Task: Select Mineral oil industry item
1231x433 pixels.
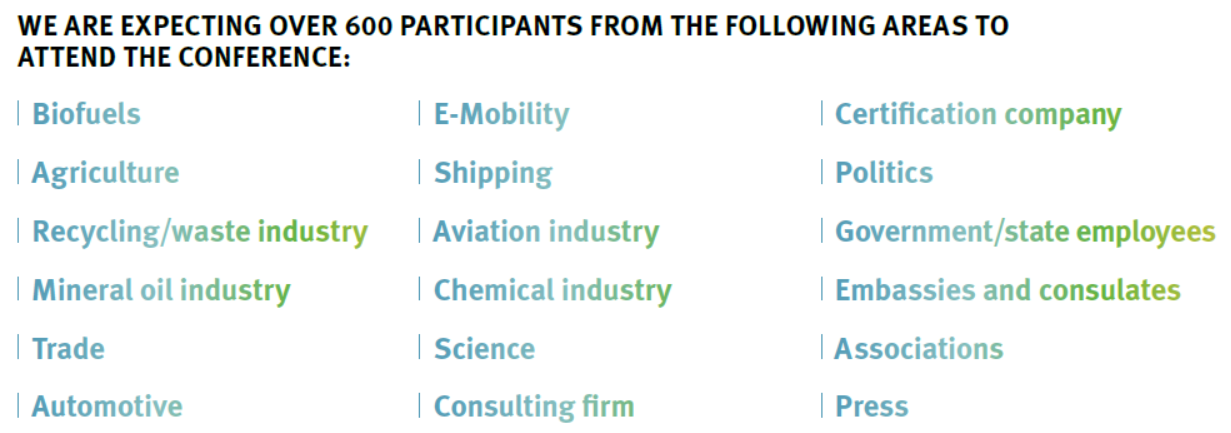Action: (161, 291)
